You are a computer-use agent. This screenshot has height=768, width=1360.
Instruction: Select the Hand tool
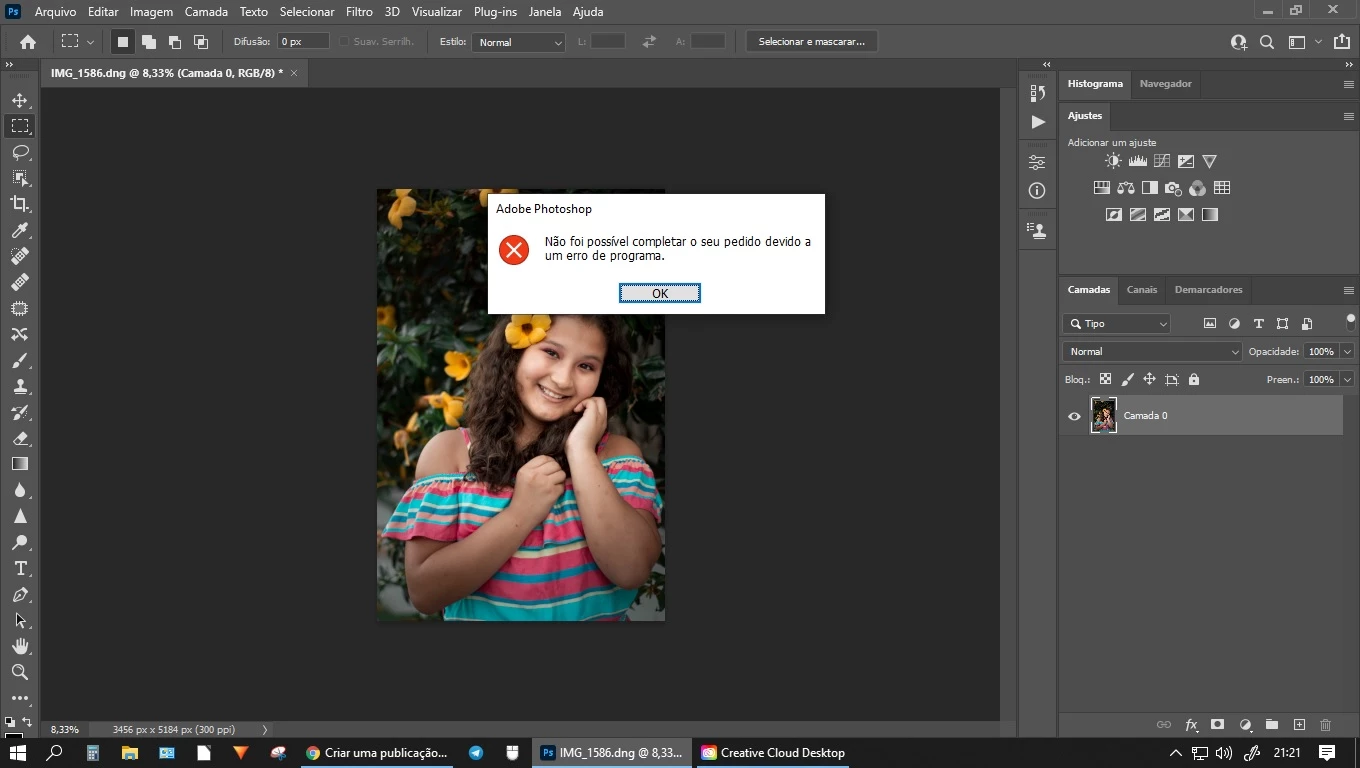[19, 646]
